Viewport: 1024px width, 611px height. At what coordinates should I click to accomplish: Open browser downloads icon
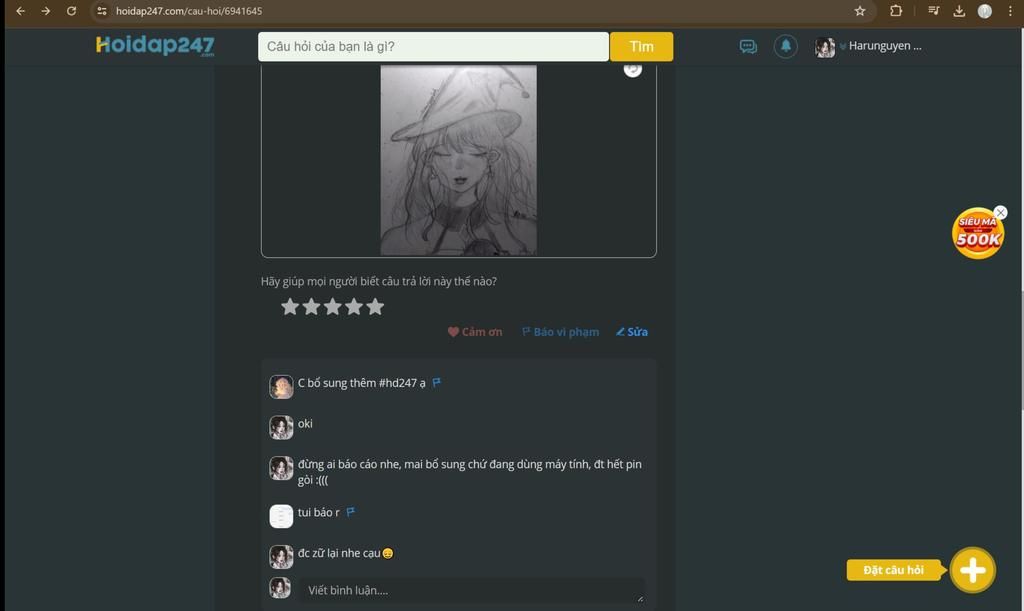click(x=959, y=10)
